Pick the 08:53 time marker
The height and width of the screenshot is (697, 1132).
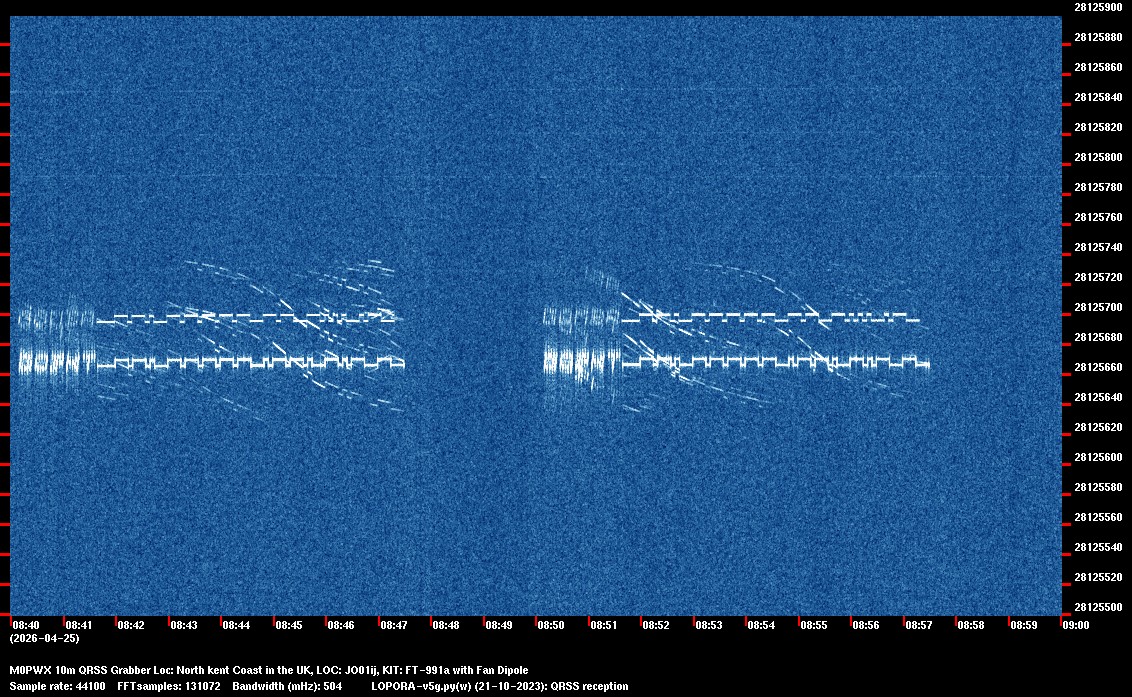708,625
